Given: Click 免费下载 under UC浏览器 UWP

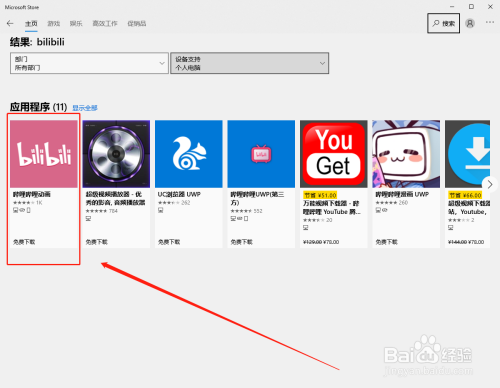Looking at the screenshot, I should (169, 242).
